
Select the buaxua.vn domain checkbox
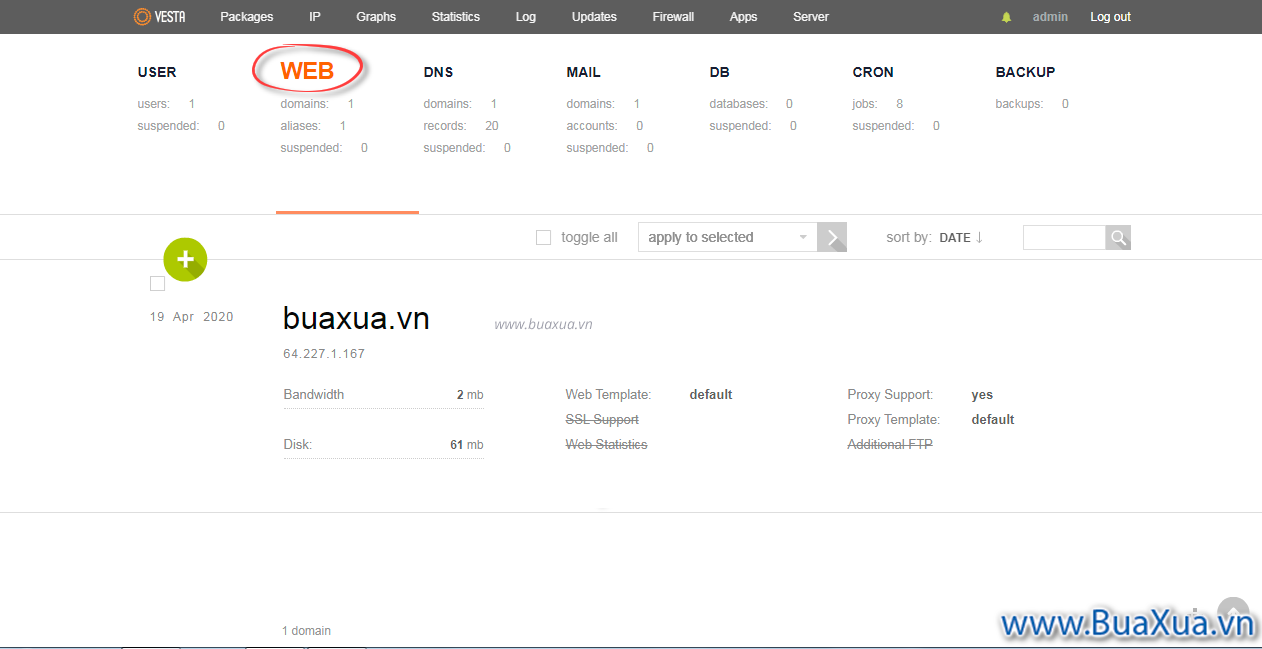(x=157, y=284)
